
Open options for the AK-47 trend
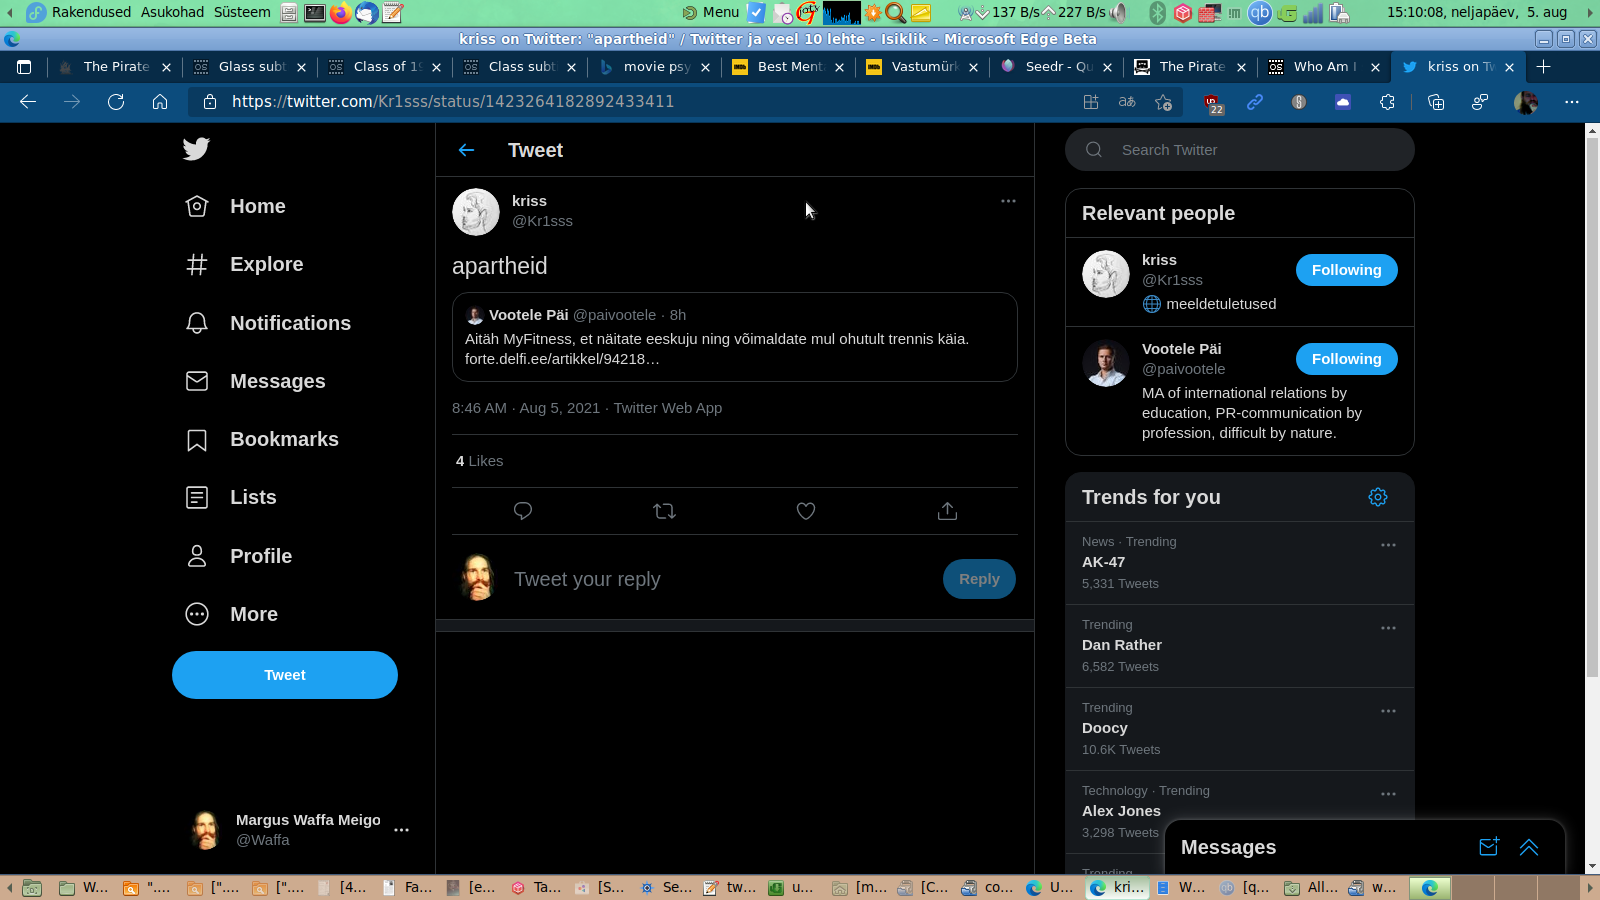(1388, 545)
